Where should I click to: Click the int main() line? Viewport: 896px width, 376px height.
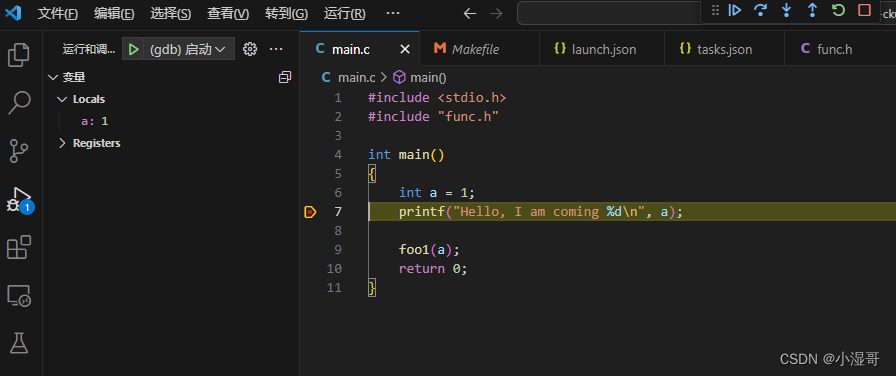click(x=406, y=155)
